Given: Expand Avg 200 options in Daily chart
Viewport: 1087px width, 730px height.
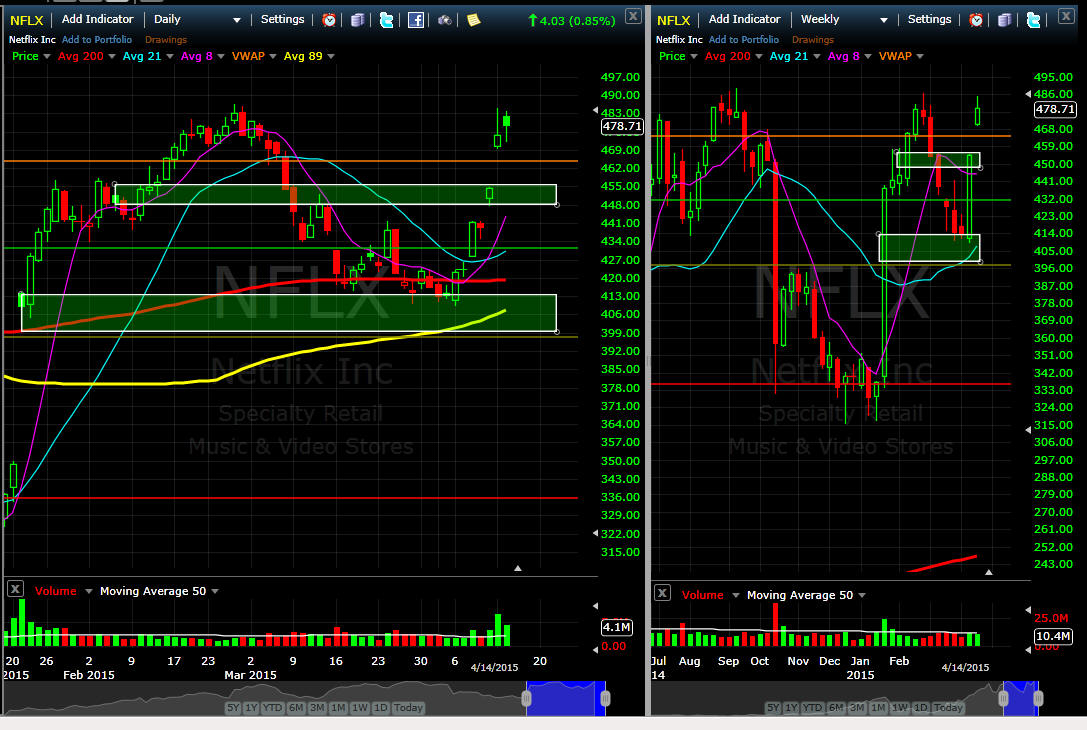Looking at the screenshot, I should click(112, 56).
